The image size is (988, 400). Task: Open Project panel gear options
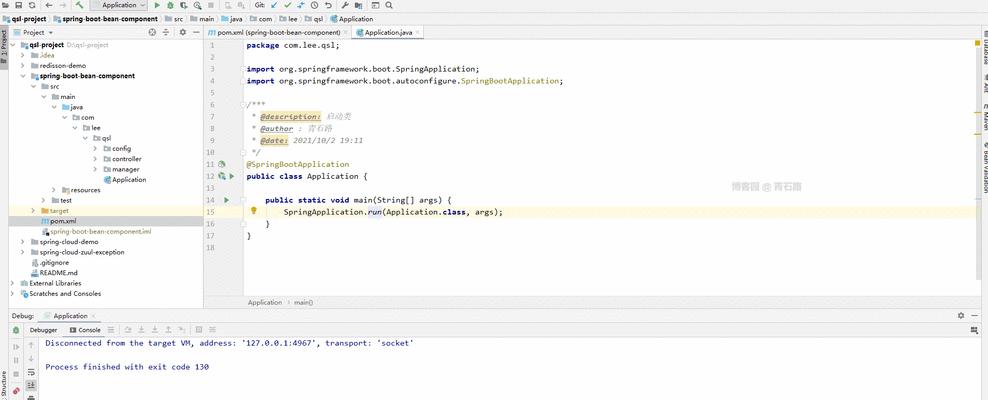pos(183,32)
